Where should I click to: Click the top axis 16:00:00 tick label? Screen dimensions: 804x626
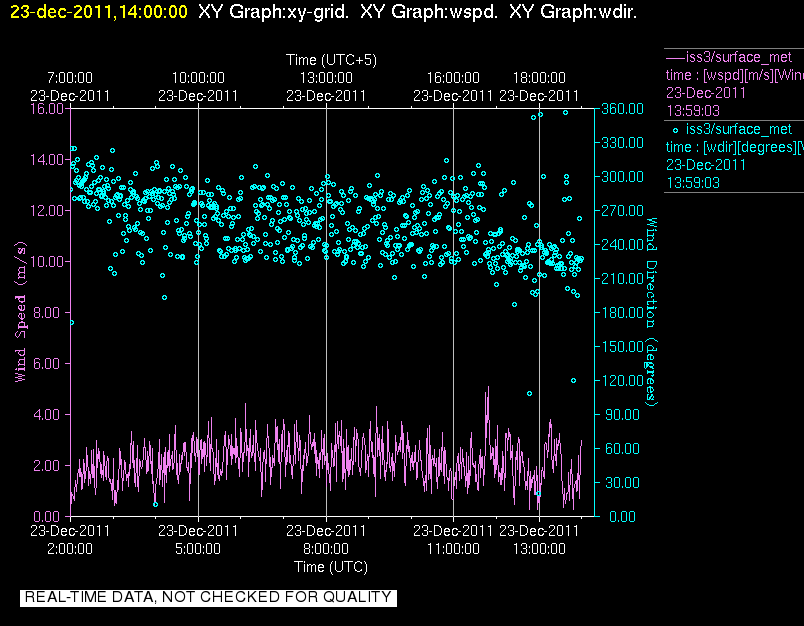[453, 78]
